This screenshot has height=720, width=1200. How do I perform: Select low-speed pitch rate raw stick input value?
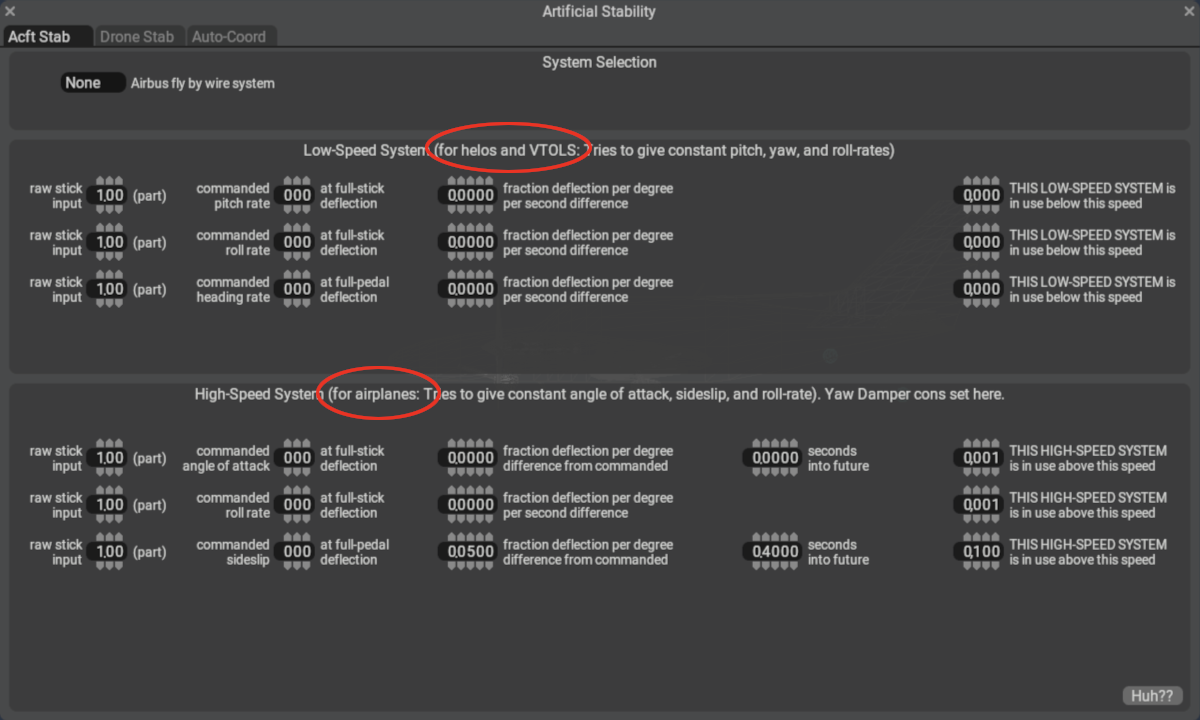point(109,196)
